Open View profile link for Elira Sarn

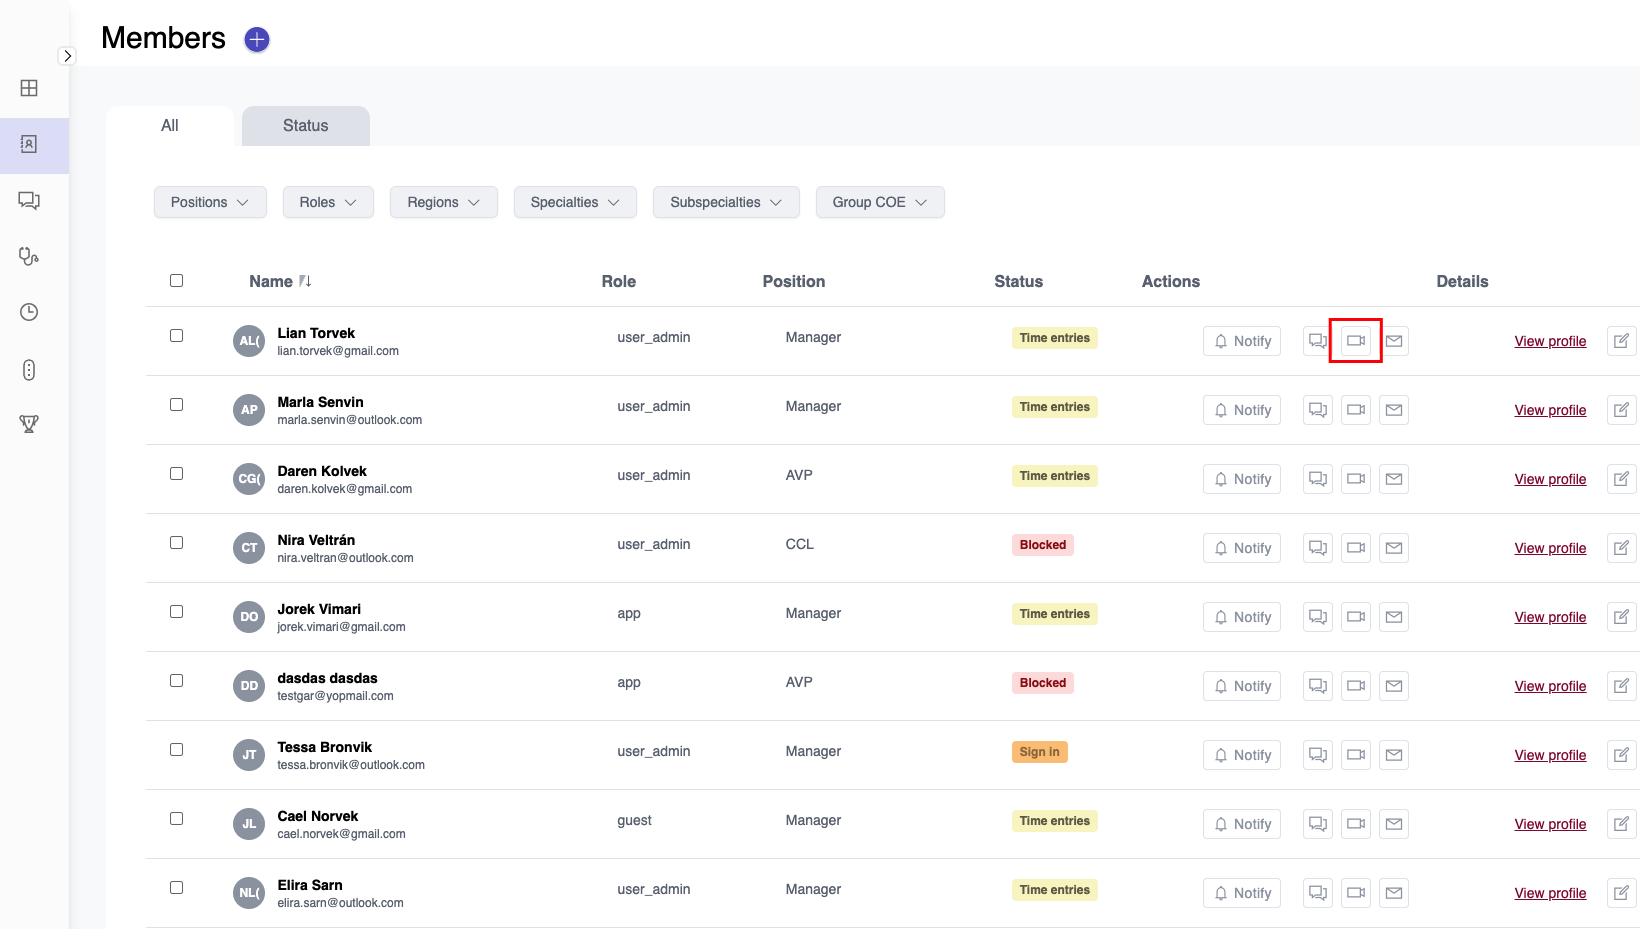pos(1549,893)
